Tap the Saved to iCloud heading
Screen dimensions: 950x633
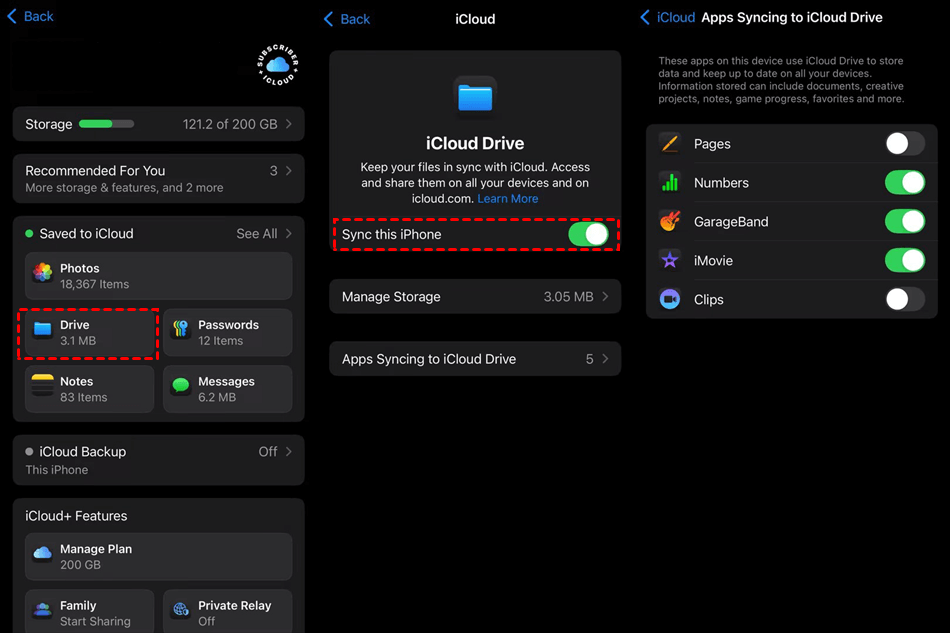[x=87, y=234]
